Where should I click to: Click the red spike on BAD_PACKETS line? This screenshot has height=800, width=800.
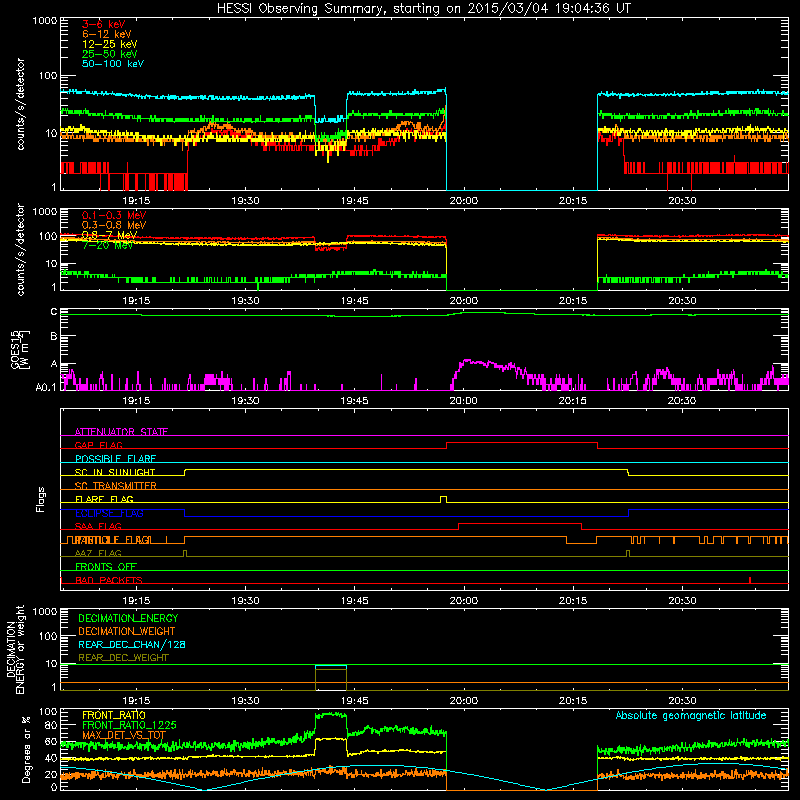[x=749, y=580]
